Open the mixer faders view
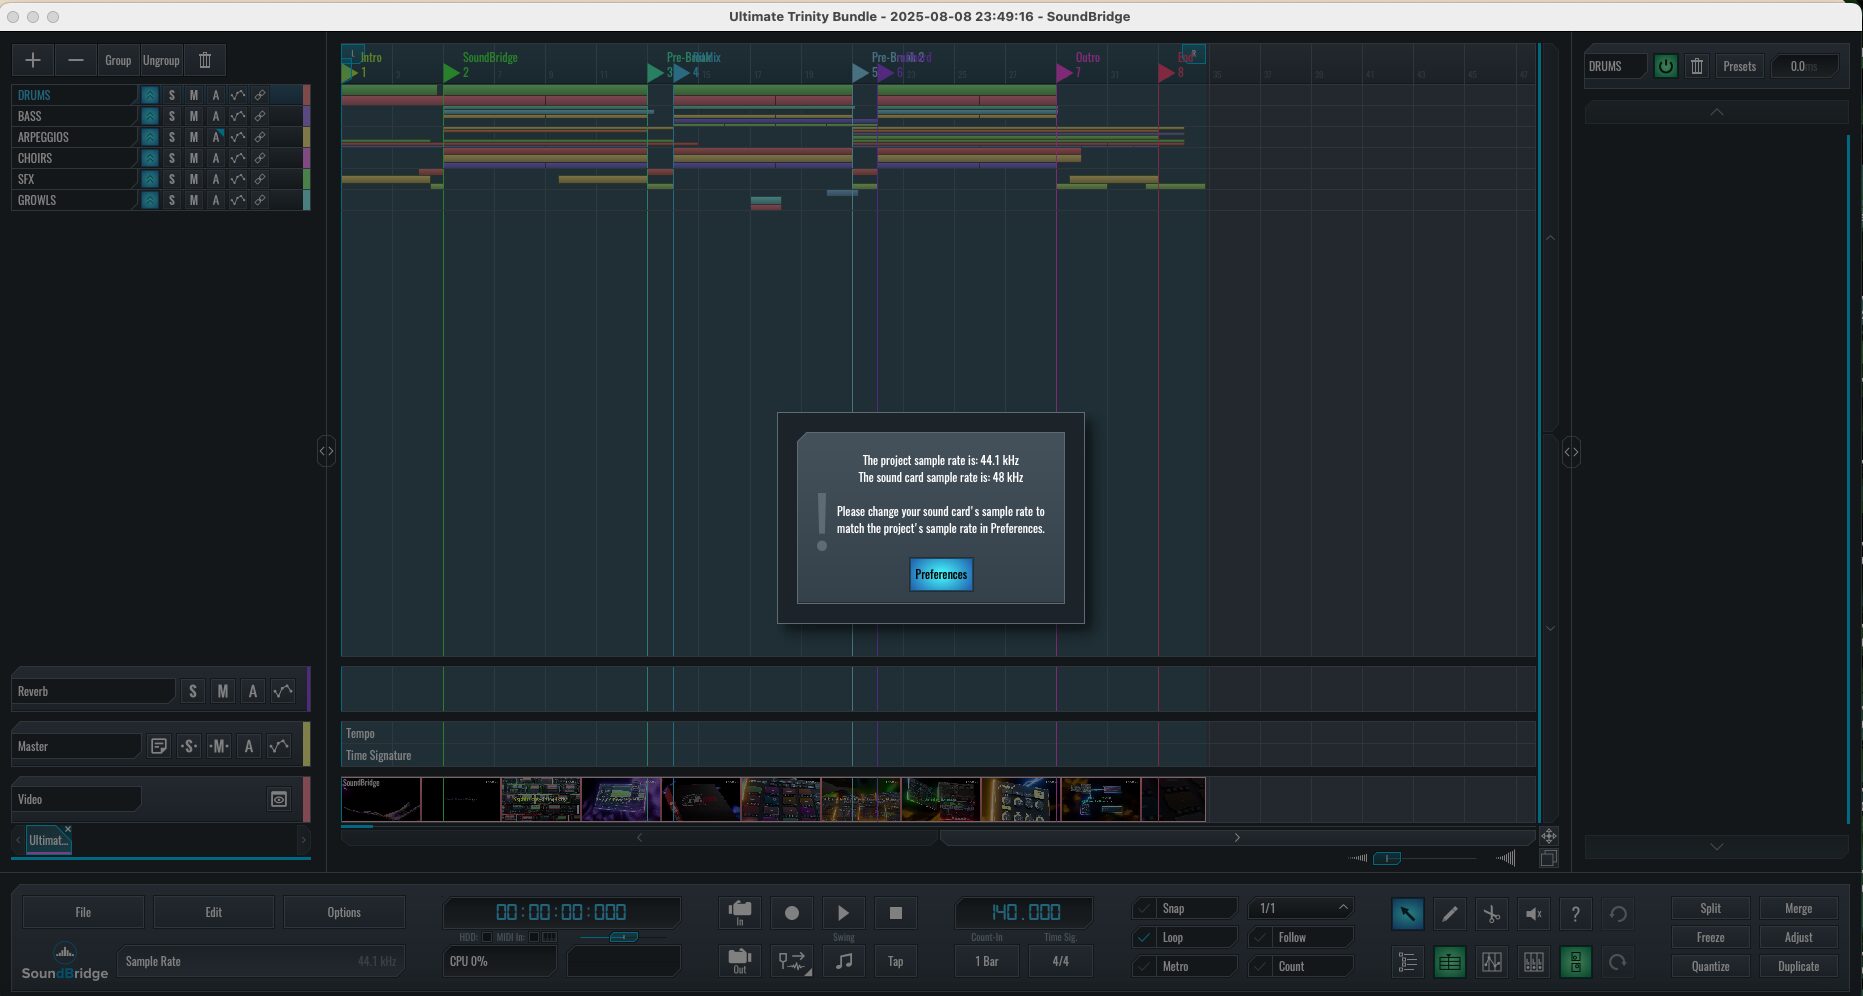The image size is (1863, 996). [x=1533, y=962]
